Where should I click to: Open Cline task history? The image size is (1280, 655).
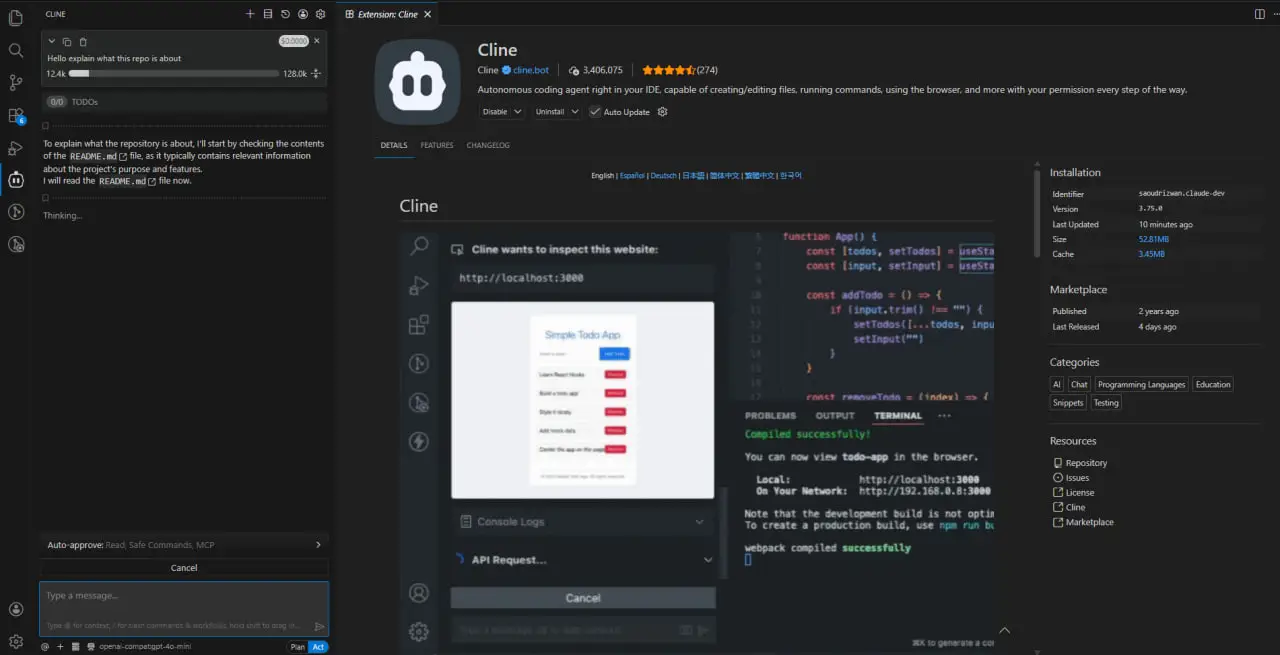(285, 14)
